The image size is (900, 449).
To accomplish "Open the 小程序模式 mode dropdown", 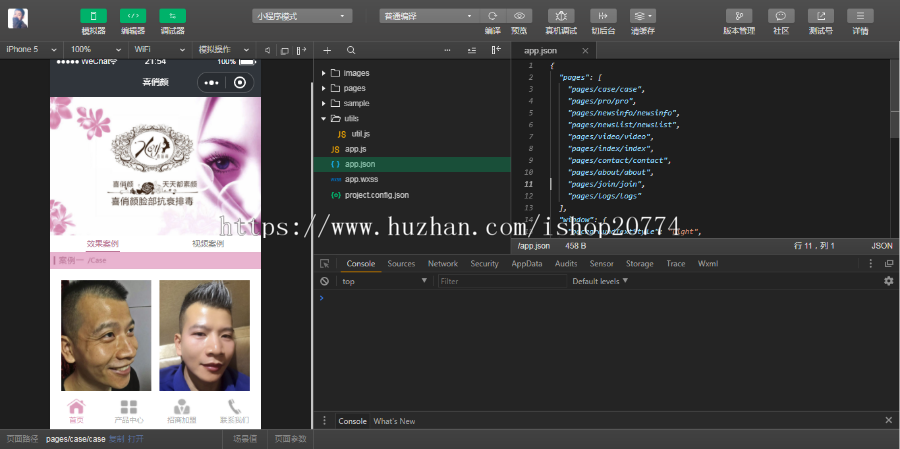I will tap(302, 16).
